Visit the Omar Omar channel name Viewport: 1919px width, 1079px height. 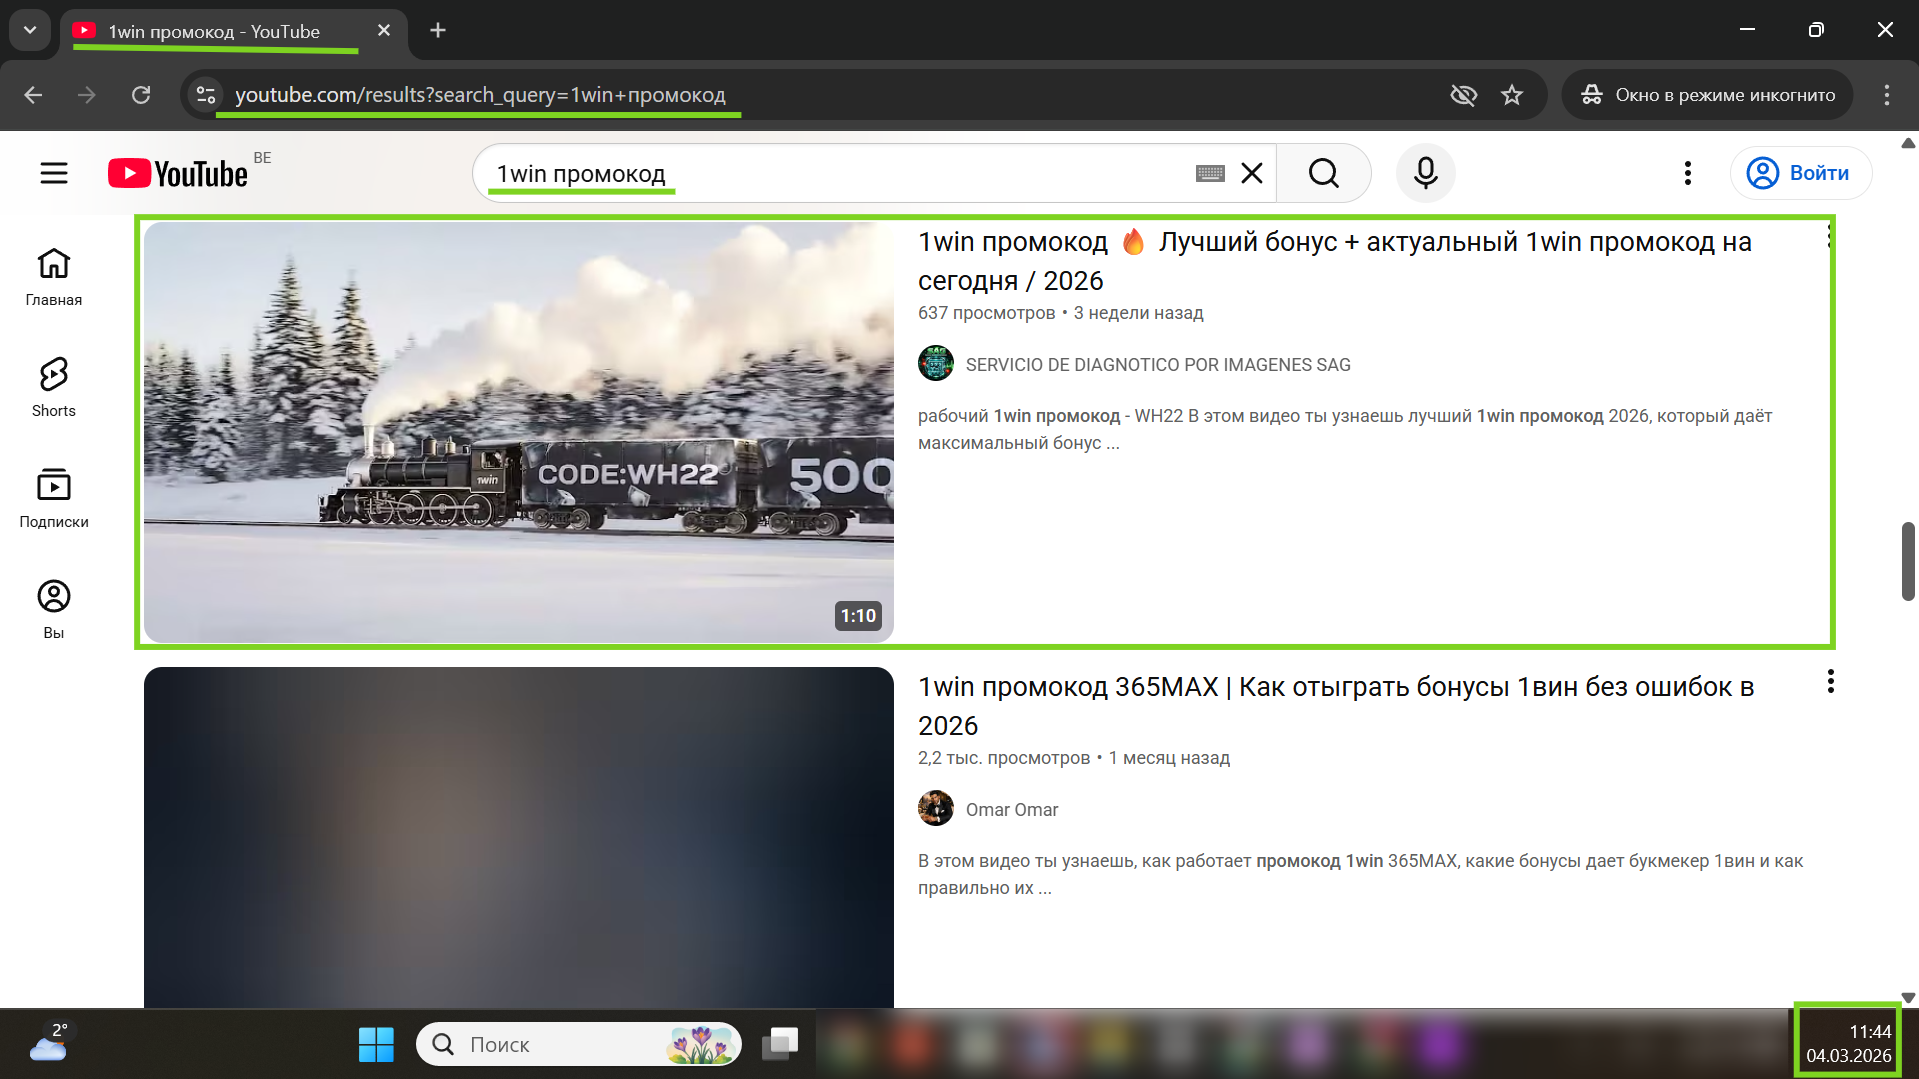pos(1012,810)
